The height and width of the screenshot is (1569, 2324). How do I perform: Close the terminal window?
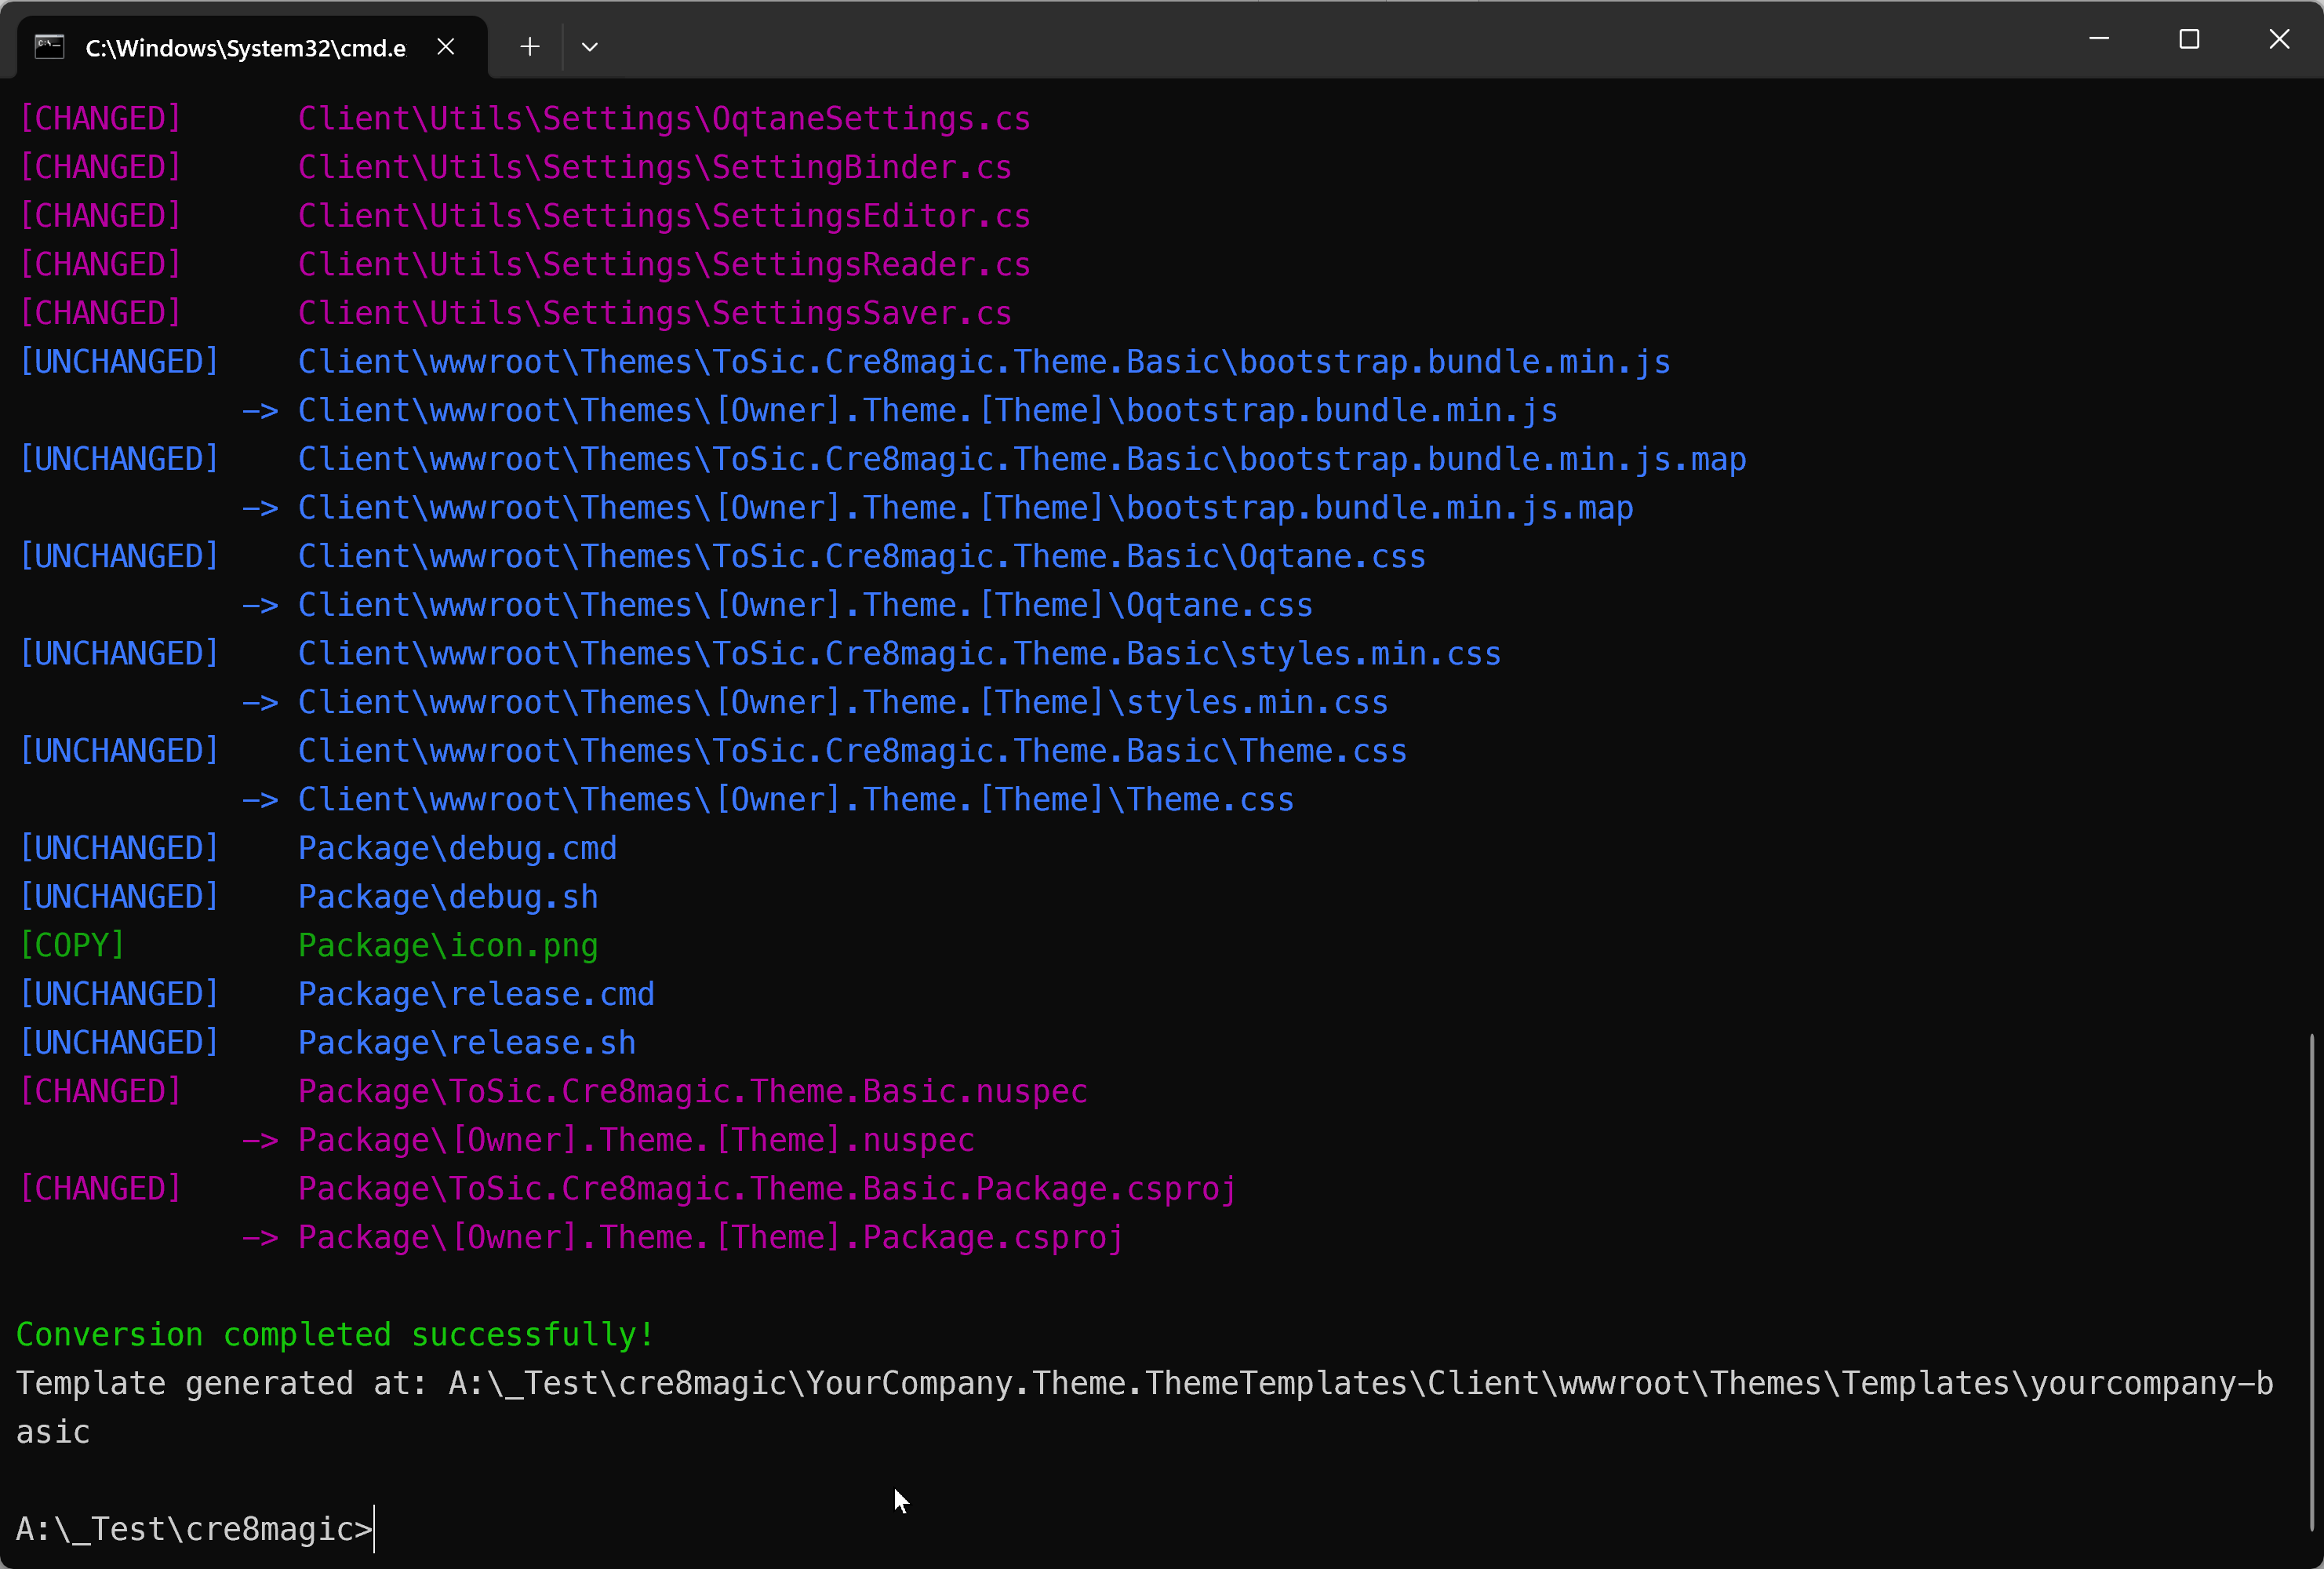[2279, 39]
